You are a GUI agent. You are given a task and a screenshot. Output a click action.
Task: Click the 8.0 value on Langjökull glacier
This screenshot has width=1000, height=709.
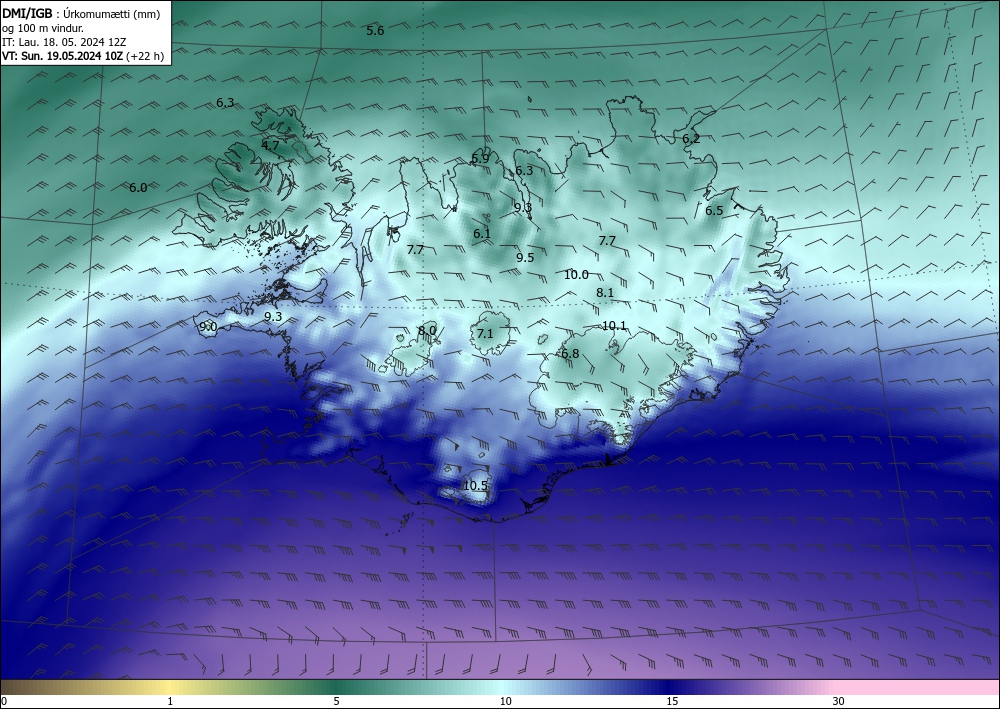click(x=427, y=330)
